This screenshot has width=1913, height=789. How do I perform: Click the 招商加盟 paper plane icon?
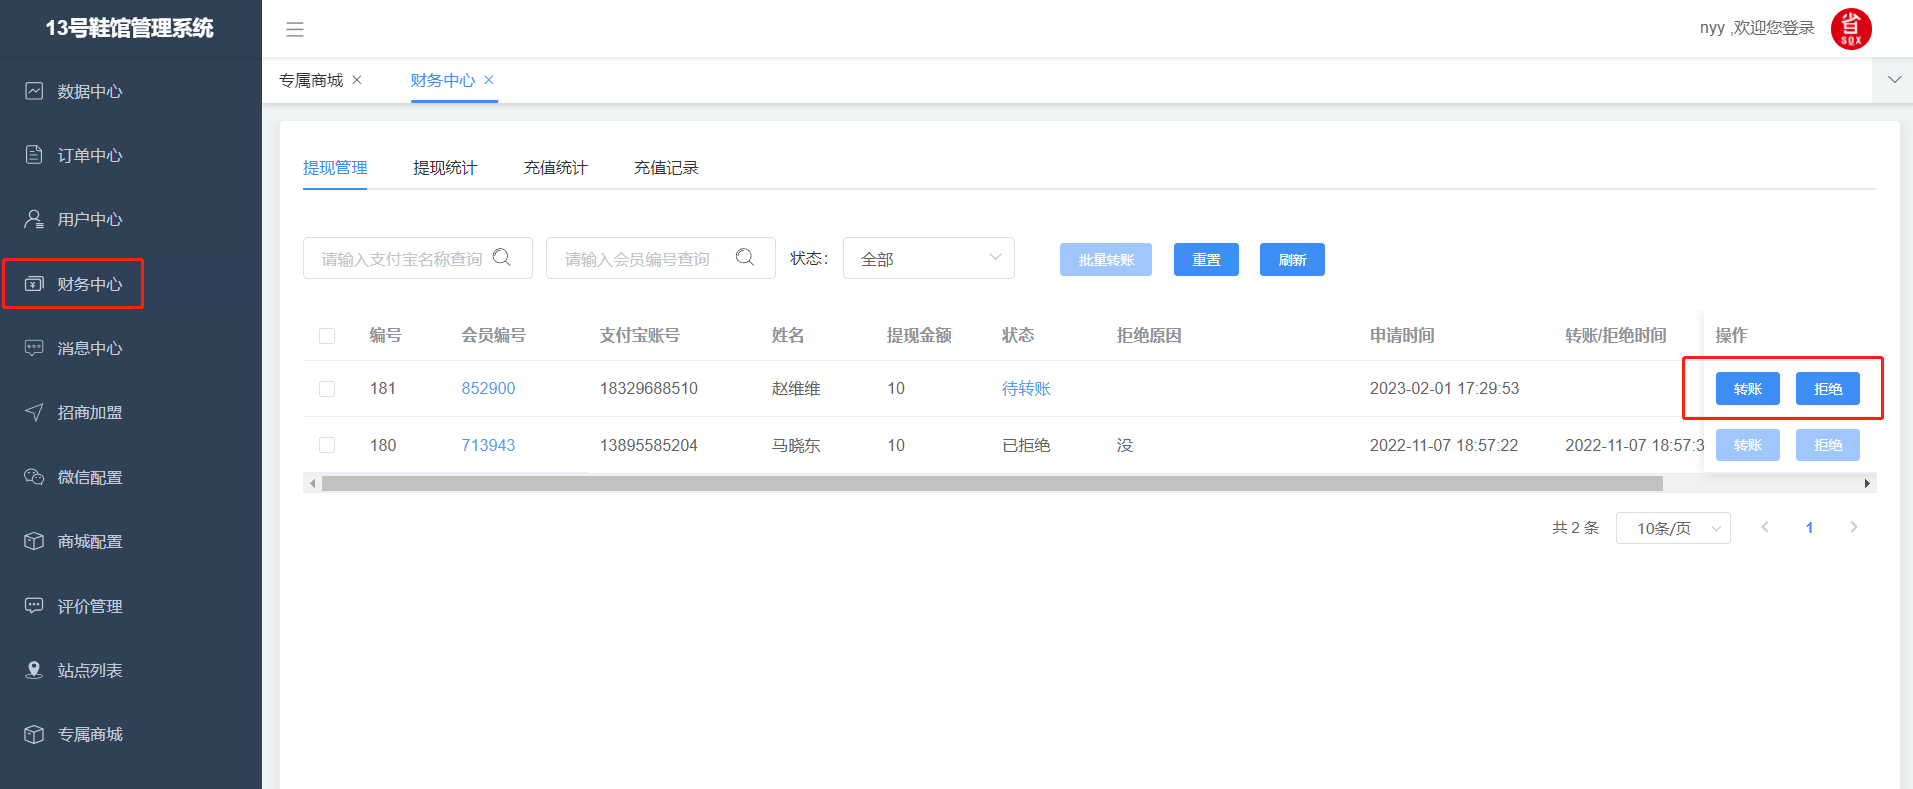(34, 412)
